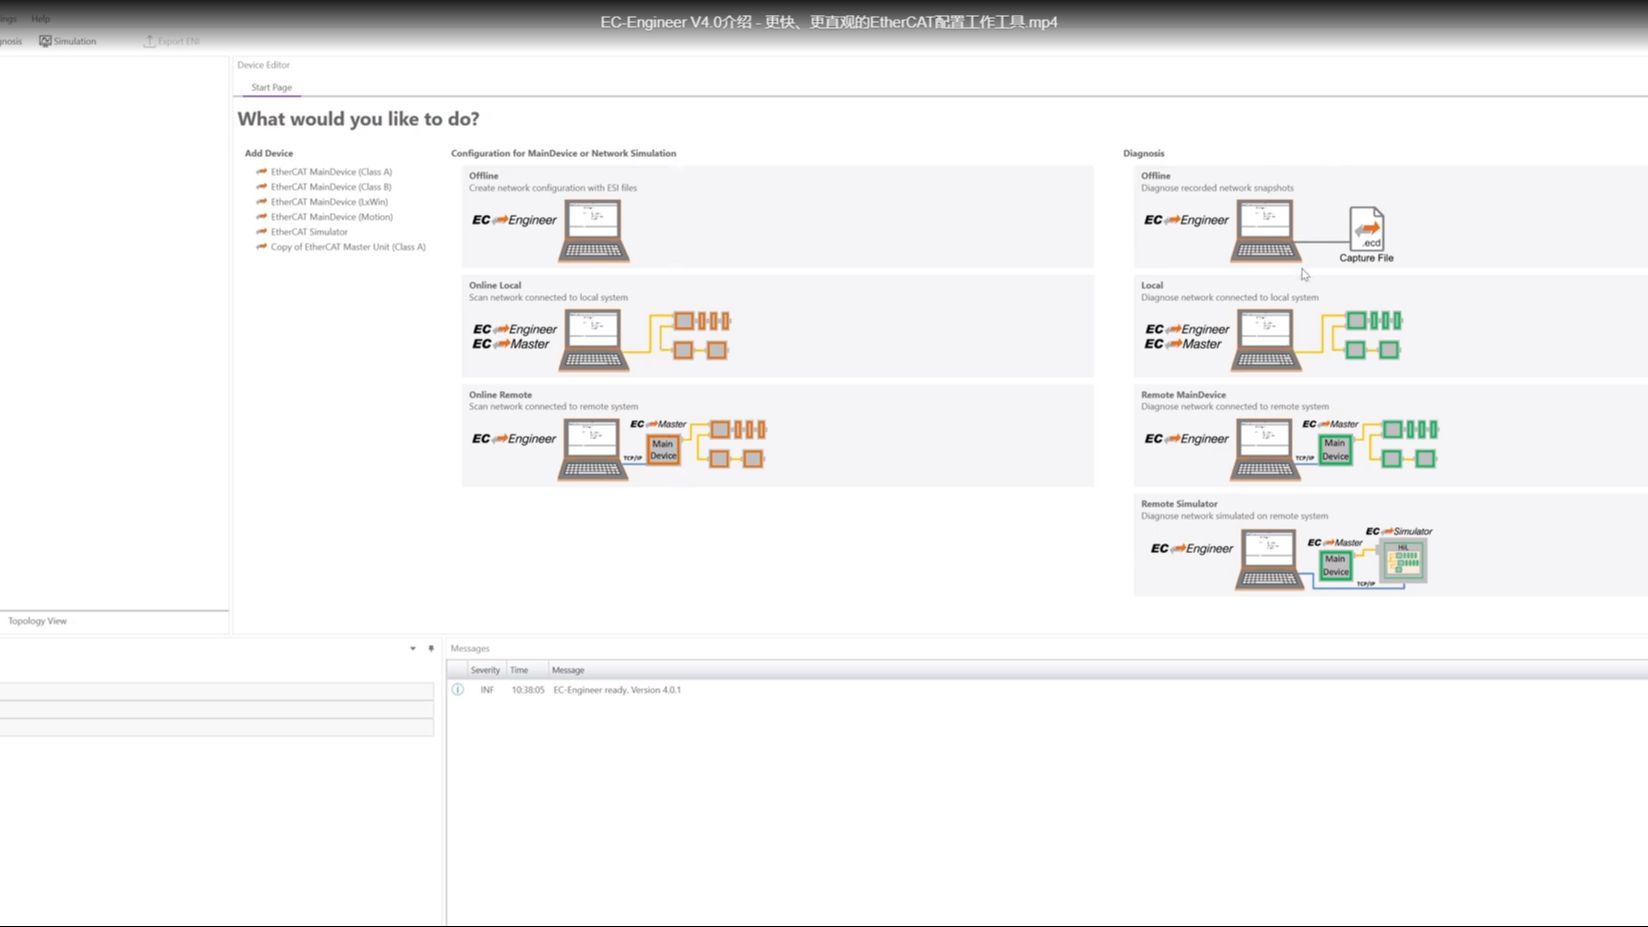The width and height of the screenshot is (1648, 927).
Task: Click laptop icon in Offline diagnosis
Action: (x=1266, y=230)
